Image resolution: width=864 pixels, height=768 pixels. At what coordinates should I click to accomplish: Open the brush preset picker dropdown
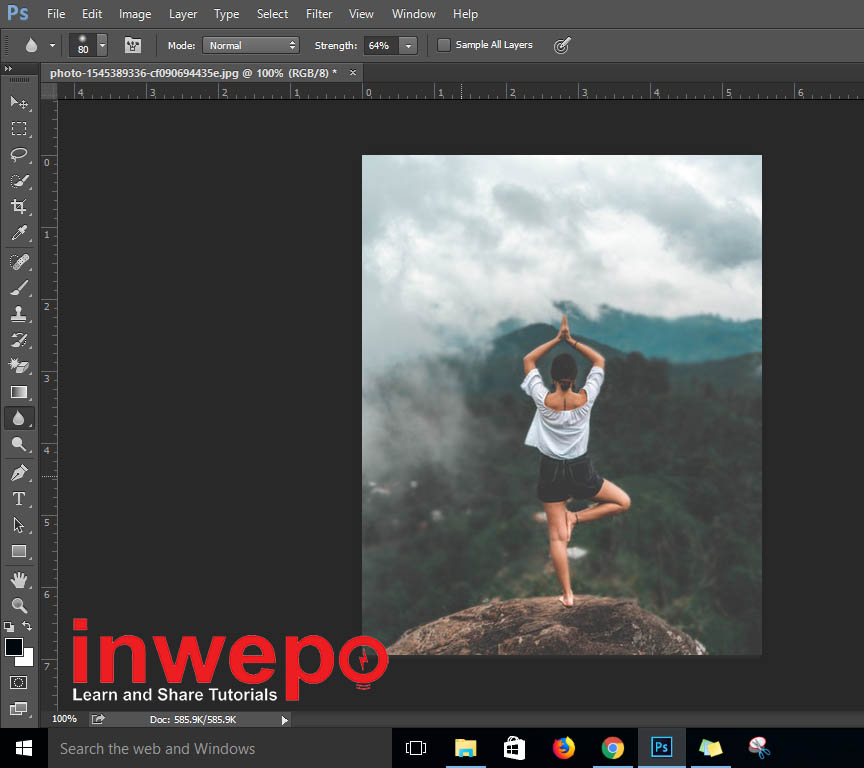point(102,45)
